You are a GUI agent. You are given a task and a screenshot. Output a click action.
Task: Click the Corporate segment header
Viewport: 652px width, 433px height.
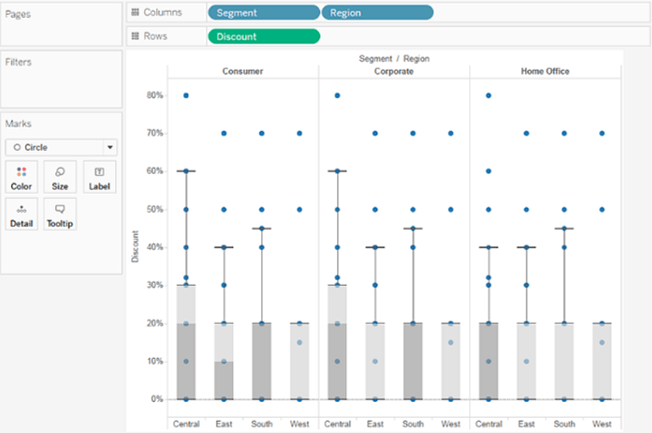394,72
